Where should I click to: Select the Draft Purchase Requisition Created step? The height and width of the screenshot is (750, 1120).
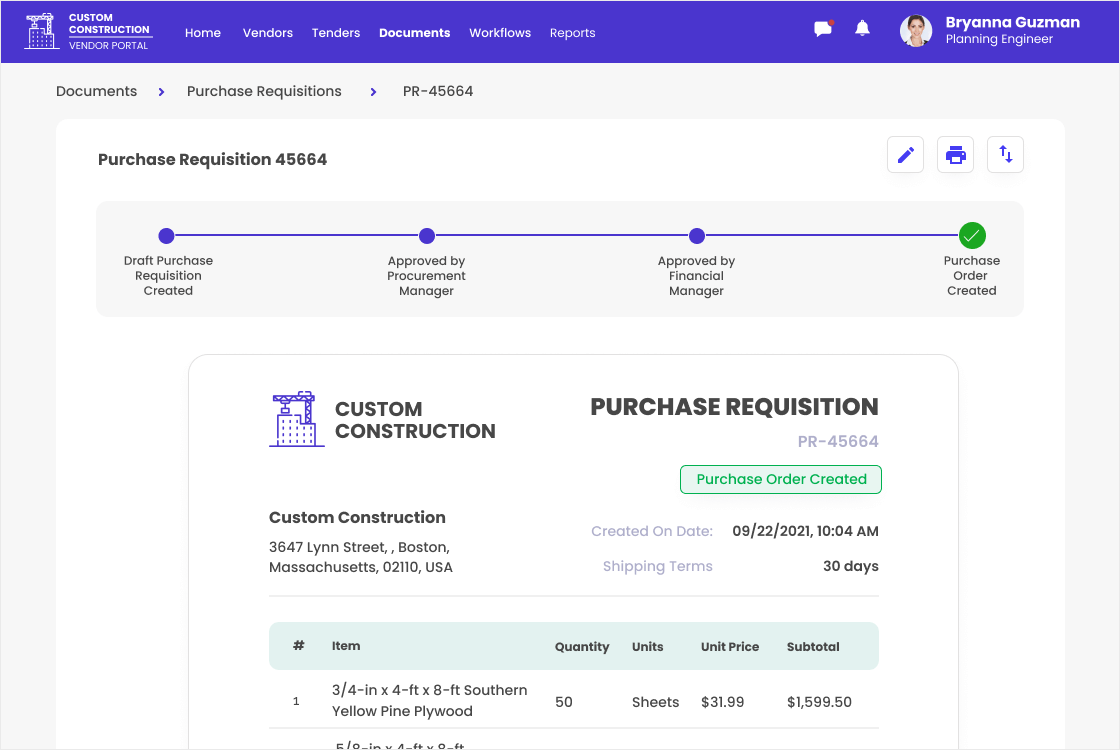click(167, 237)
